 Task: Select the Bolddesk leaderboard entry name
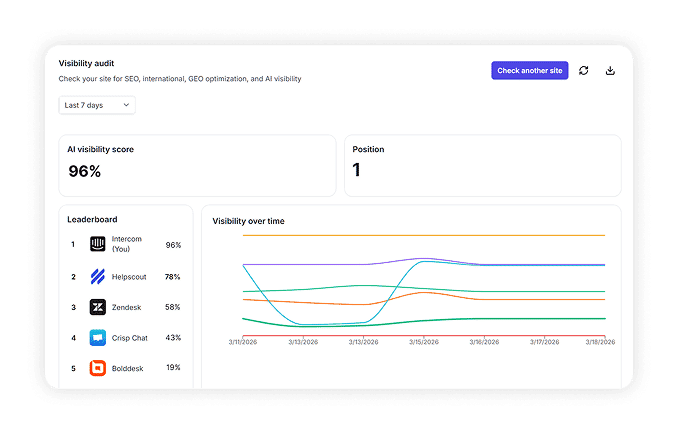(x=128, y=368)
